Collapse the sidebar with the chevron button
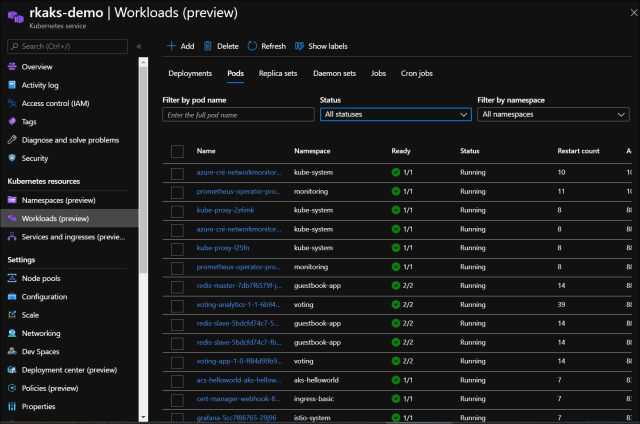This screenshot has width=640, height=424. (x=139, y=46)
